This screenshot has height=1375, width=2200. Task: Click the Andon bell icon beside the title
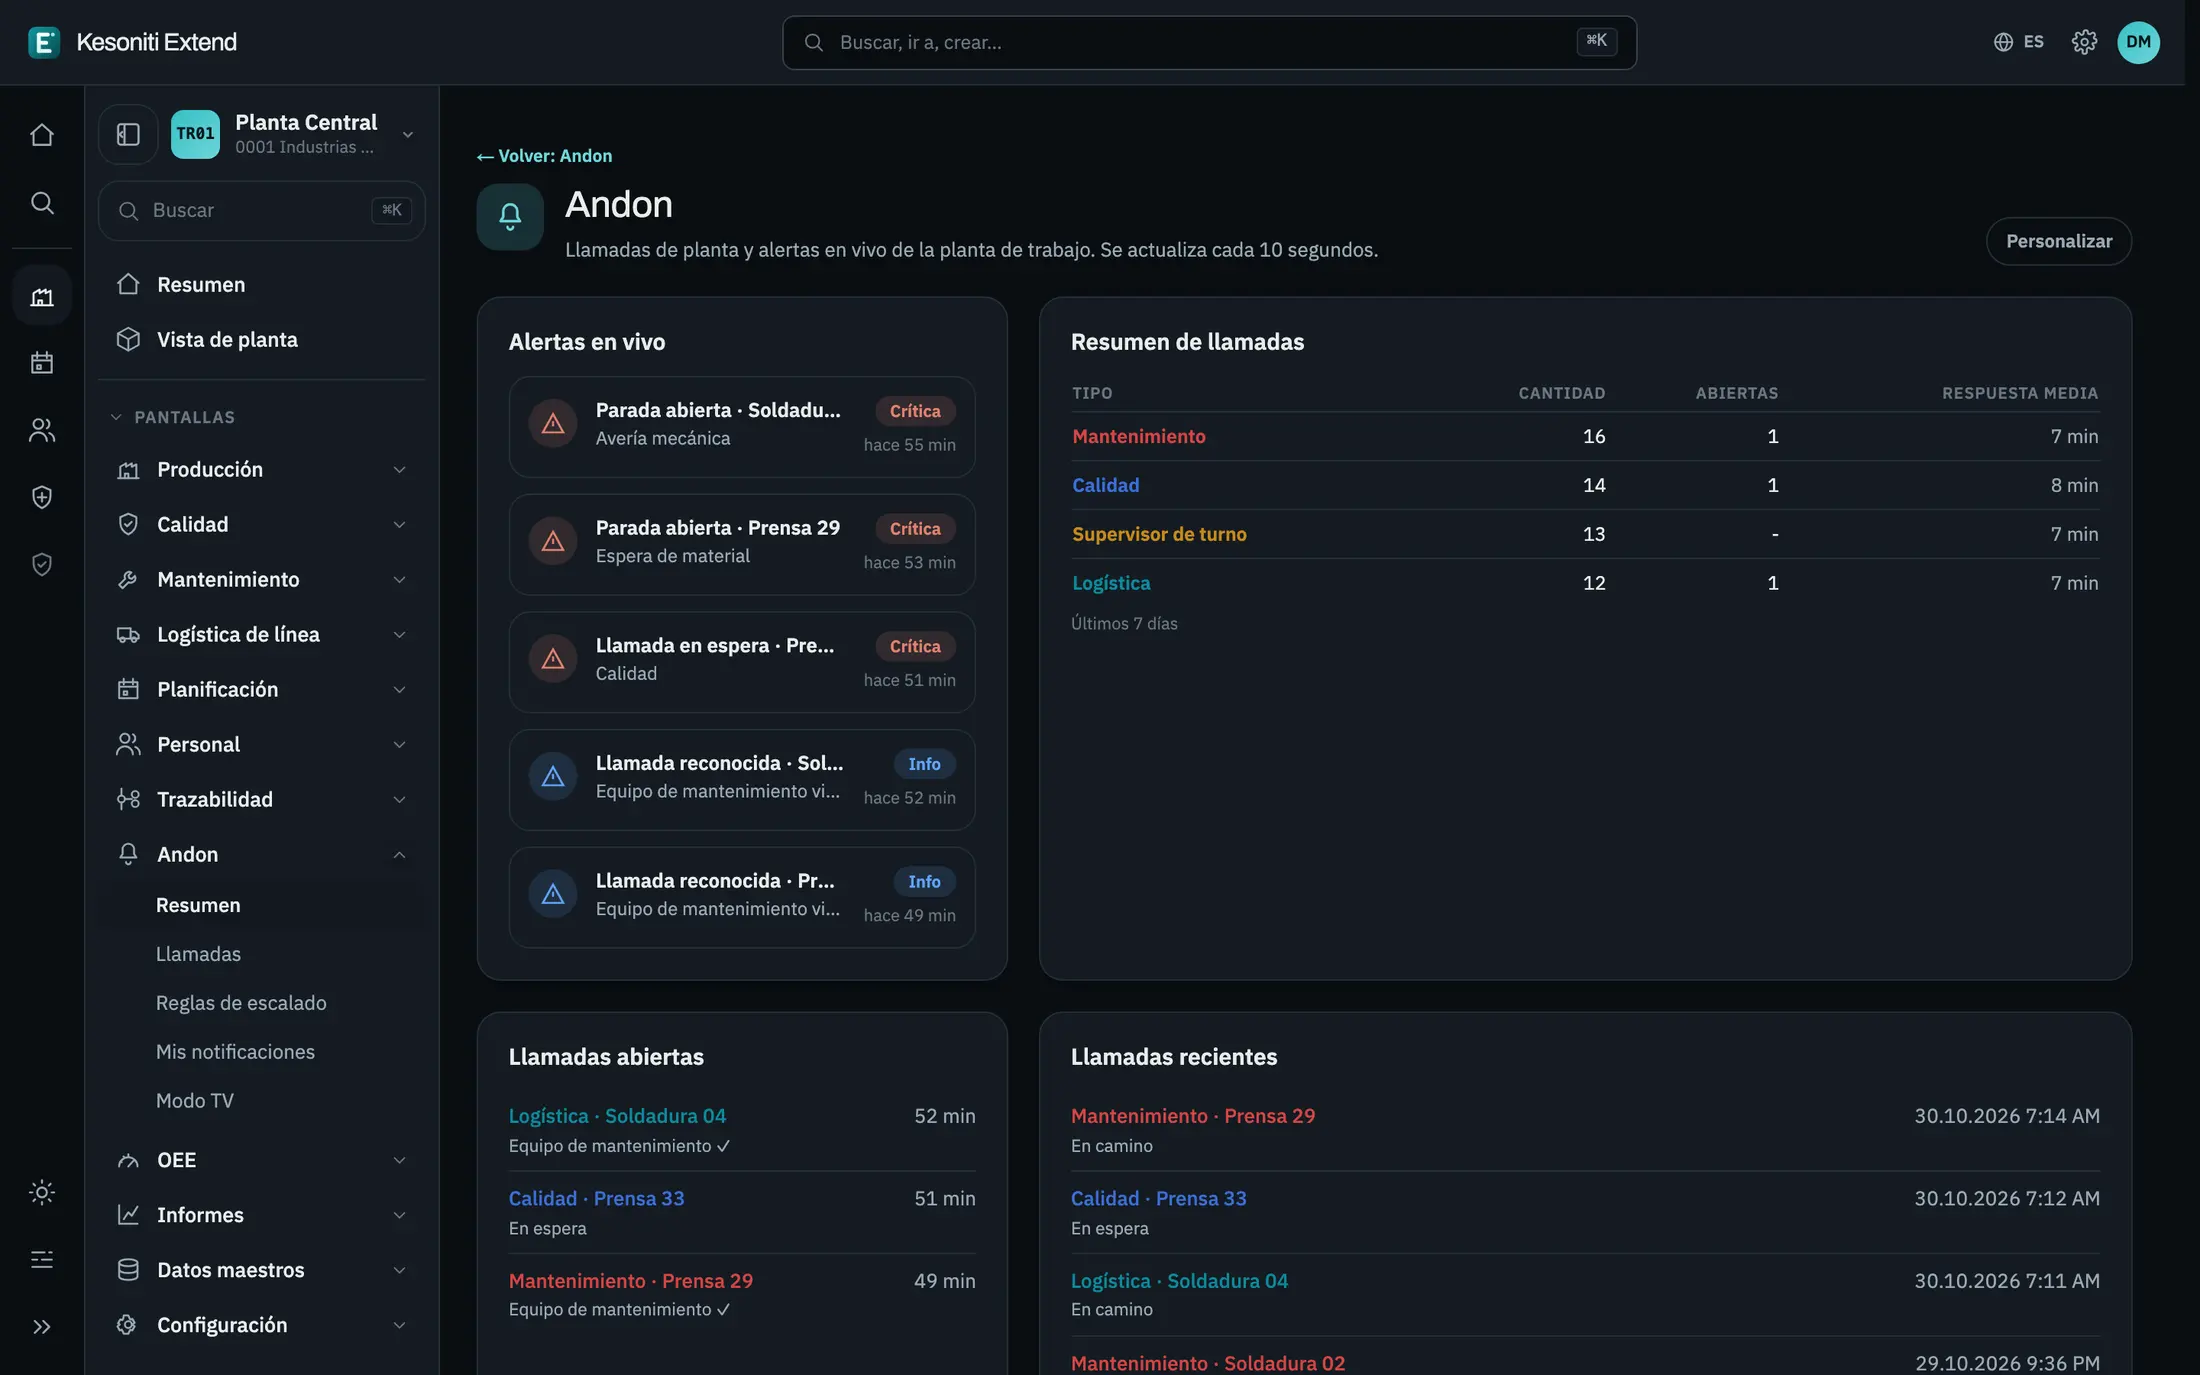click(x=510, y=216)
